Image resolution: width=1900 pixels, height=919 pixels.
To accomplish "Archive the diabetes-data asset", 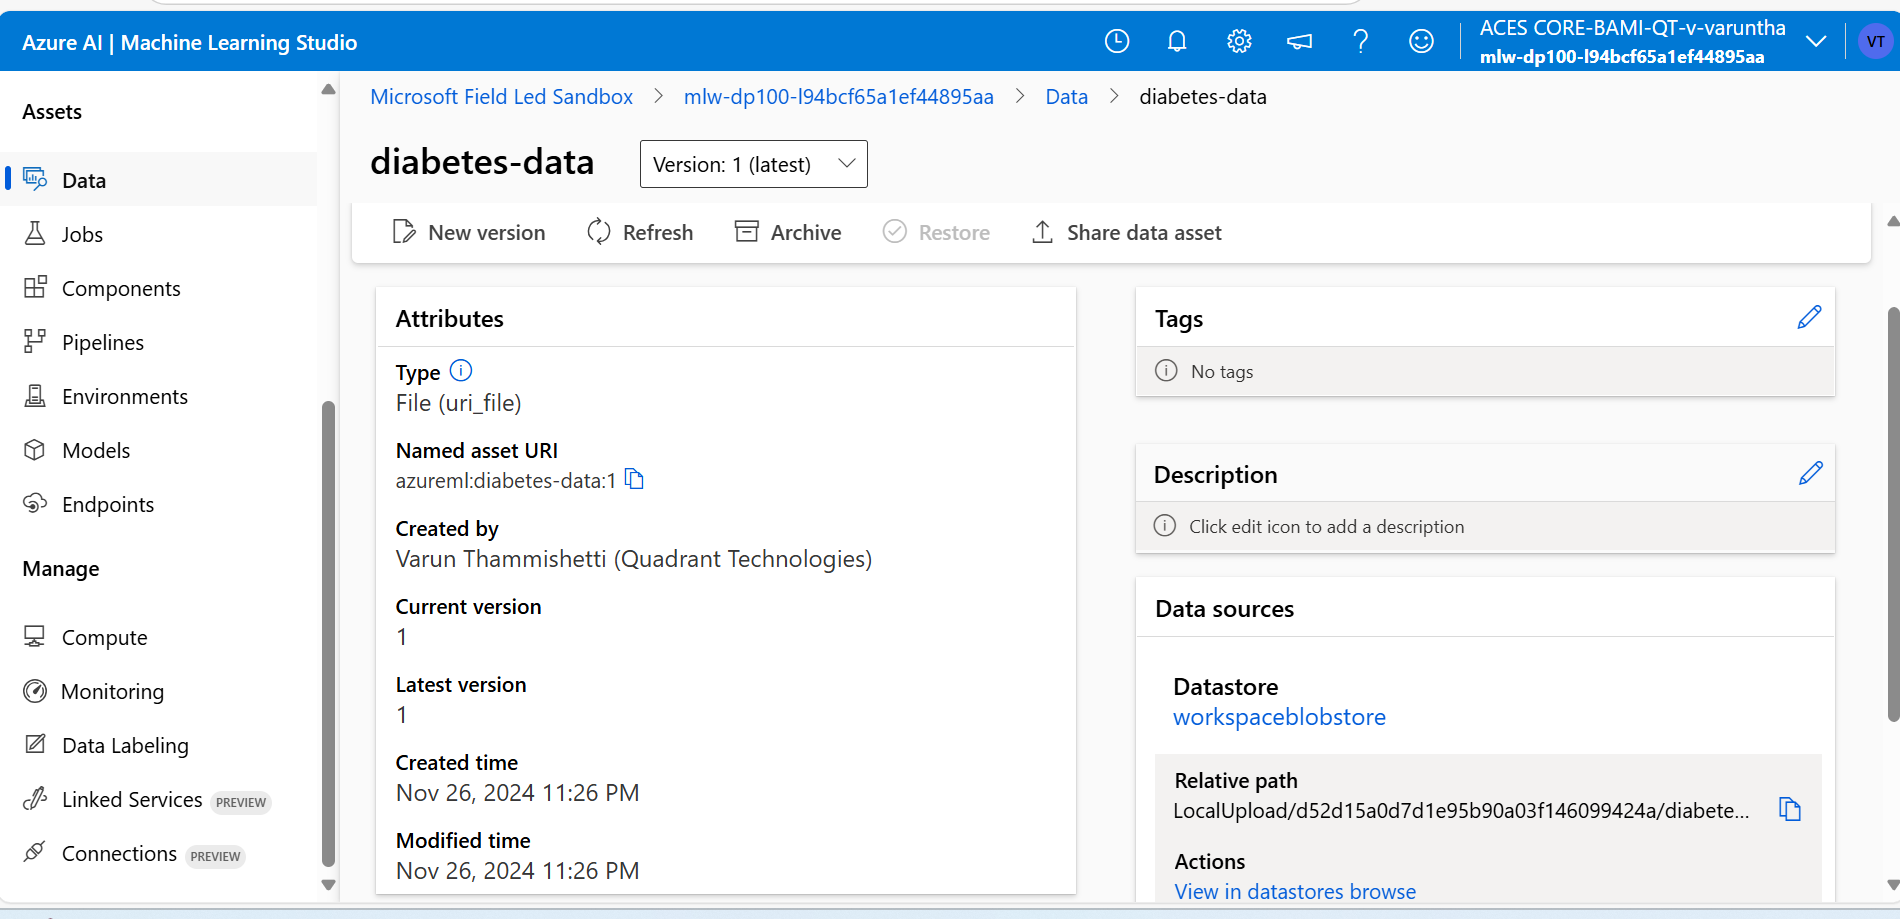I will click(x=788, y=232).
